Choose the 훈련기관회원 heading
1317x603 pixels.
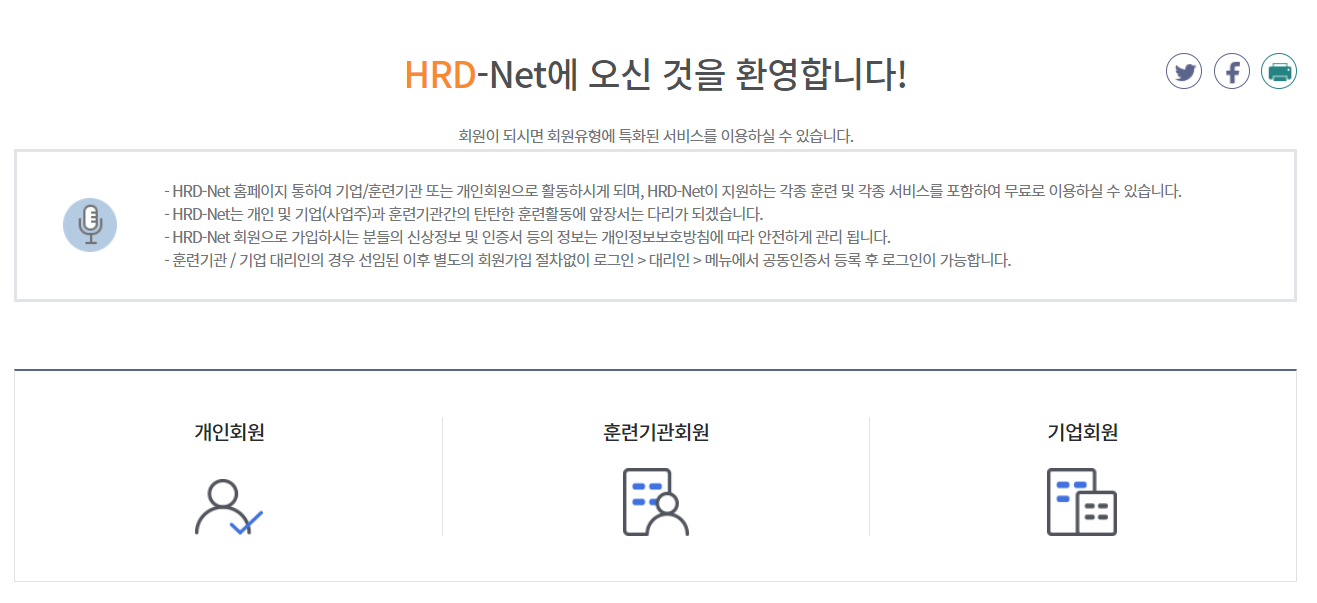(656, 433)
